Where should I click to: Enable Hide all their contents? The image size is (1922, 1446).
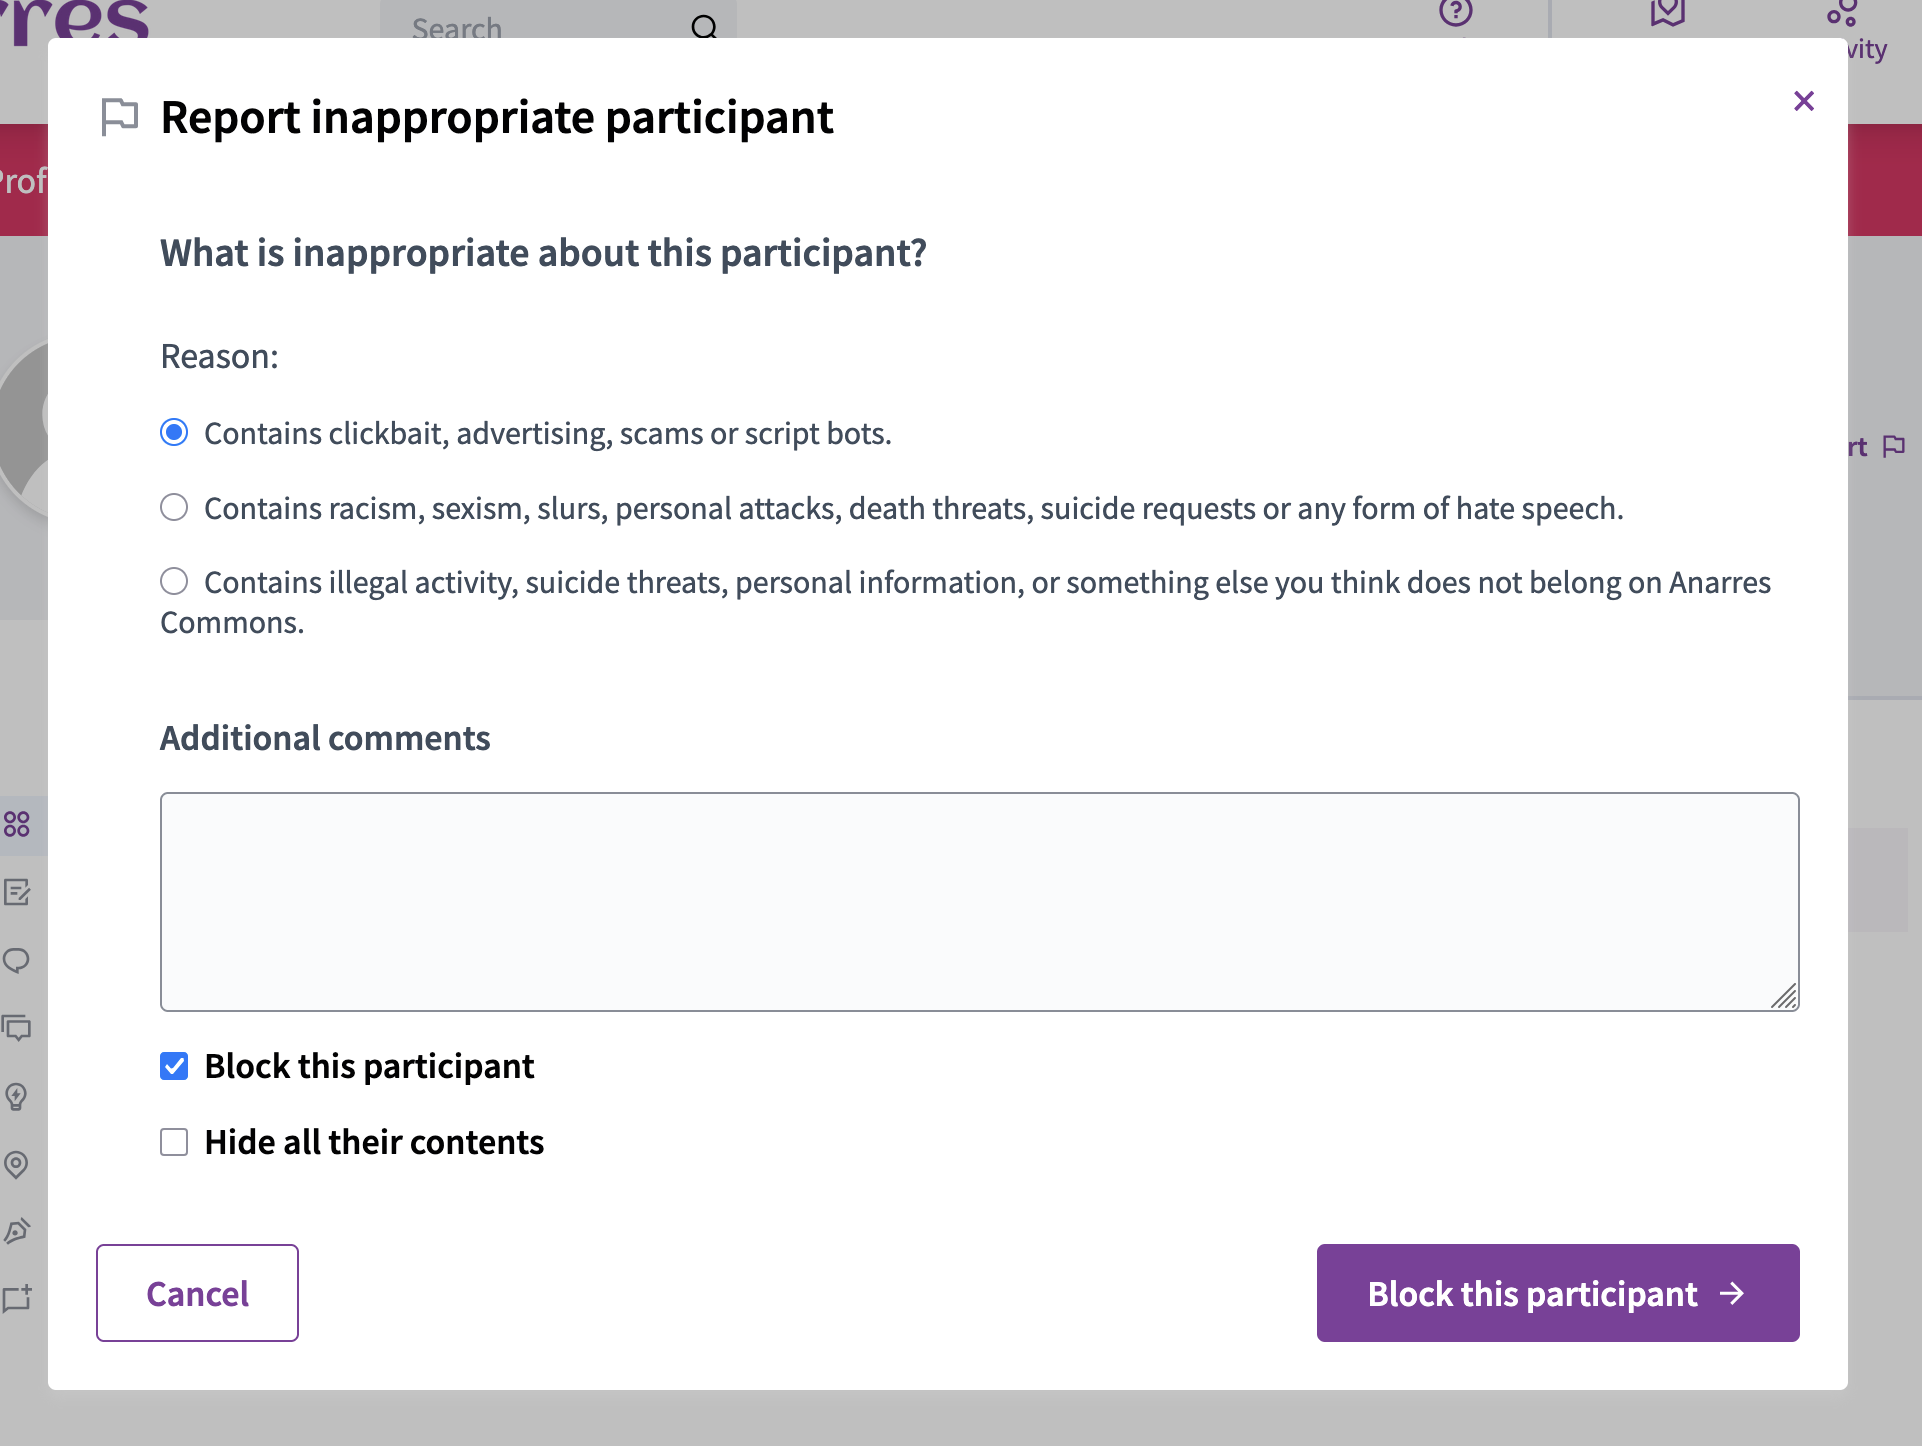click(x=174, y=1141)
